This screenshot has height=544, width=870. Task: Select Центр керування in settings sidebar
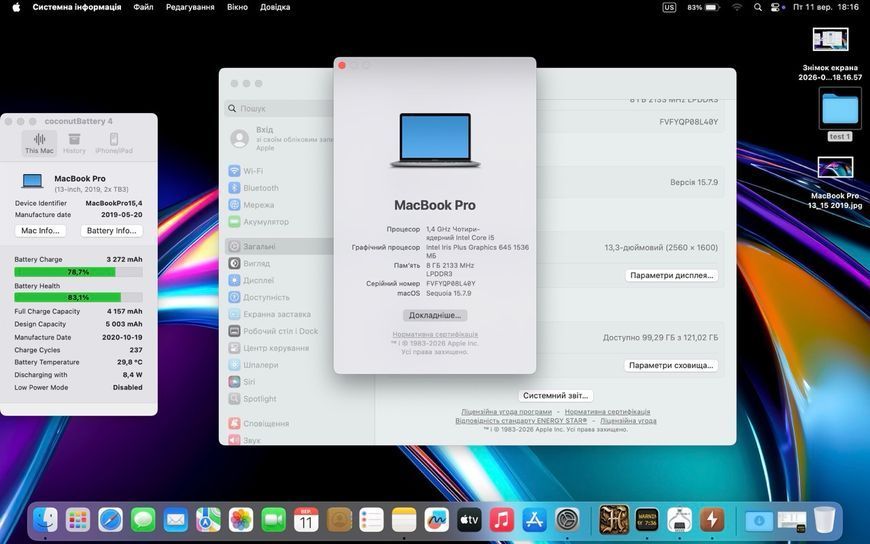tap(280, 348)
